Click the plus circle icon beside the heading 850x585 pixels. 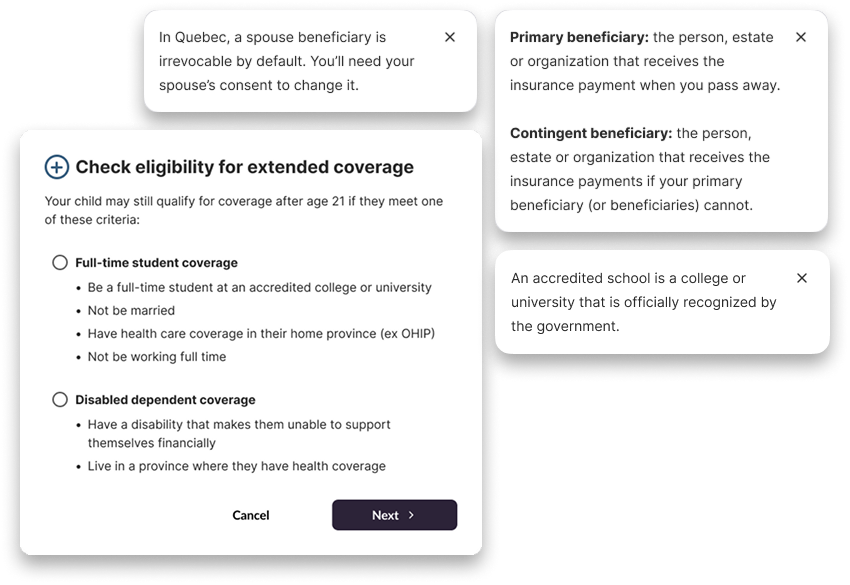click(57, 167)
